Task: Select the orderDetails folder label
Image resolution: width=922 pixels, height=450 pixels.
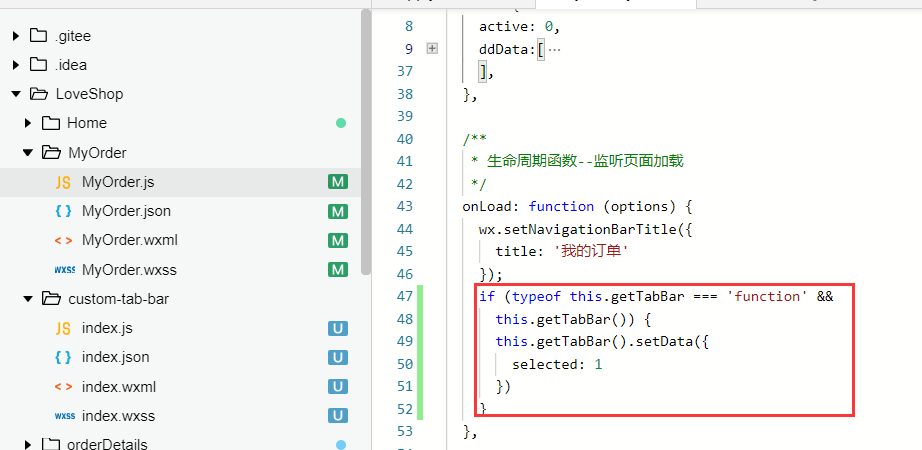Action: click(x=108, y=444)
